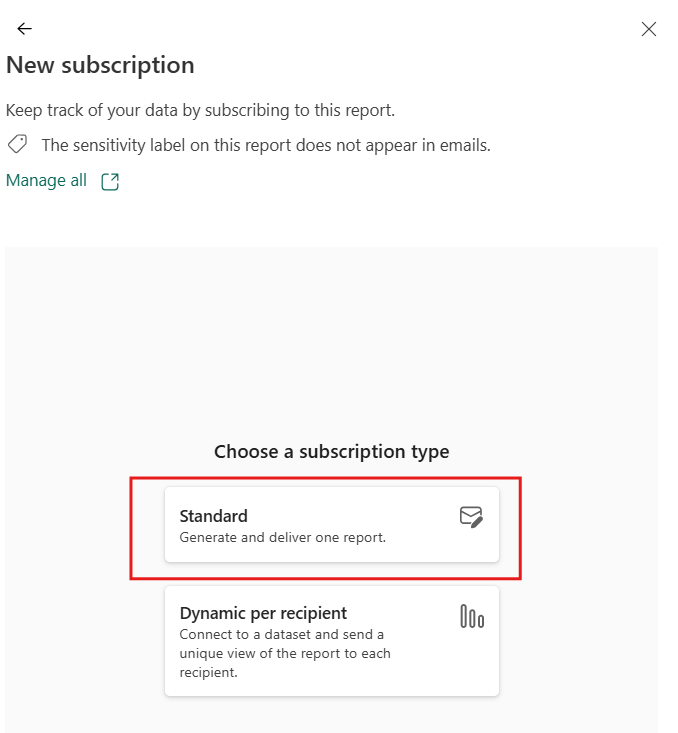Image resolution: width=678 pixels, height=733 pixels.
Task: Click the sensitivity label notice text
Action: click(266, 145)
